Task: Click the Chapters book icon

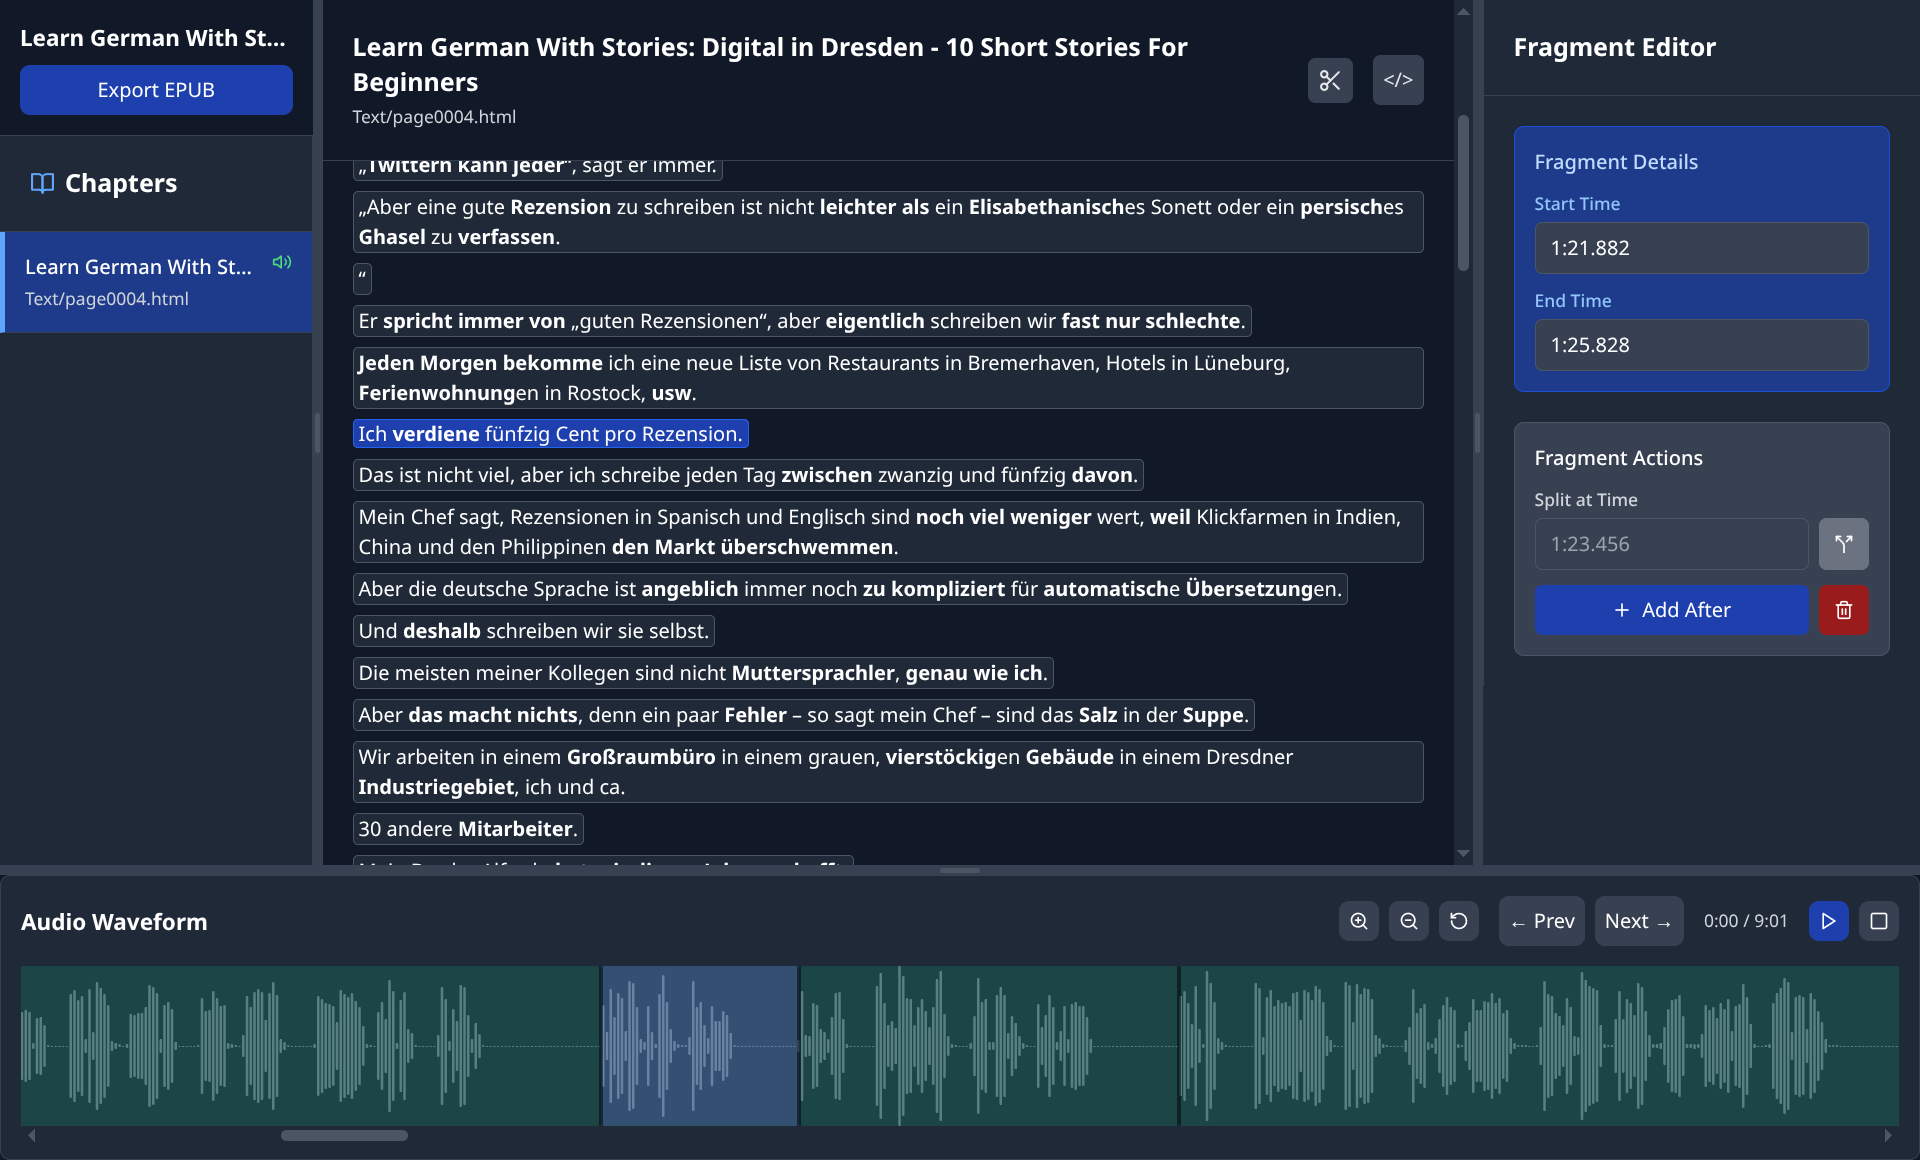Action: tap(42, 183)
